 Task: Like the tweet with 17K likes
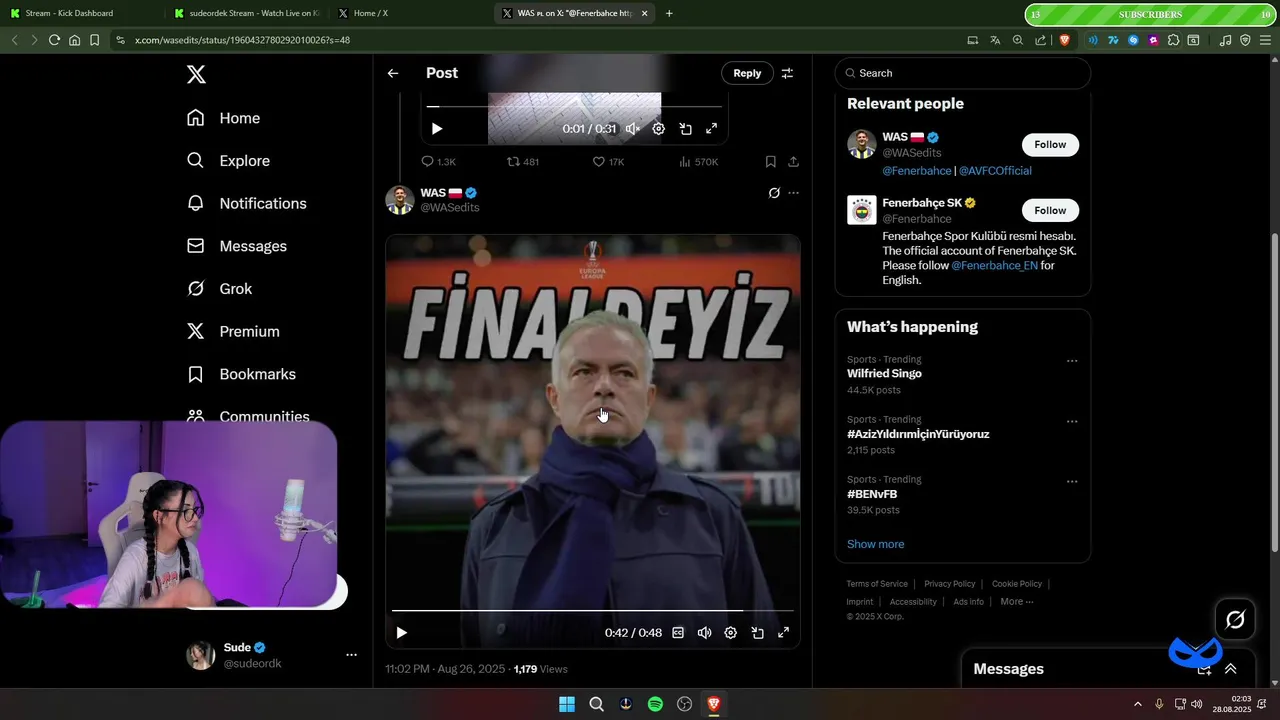(x=608, y=162)
